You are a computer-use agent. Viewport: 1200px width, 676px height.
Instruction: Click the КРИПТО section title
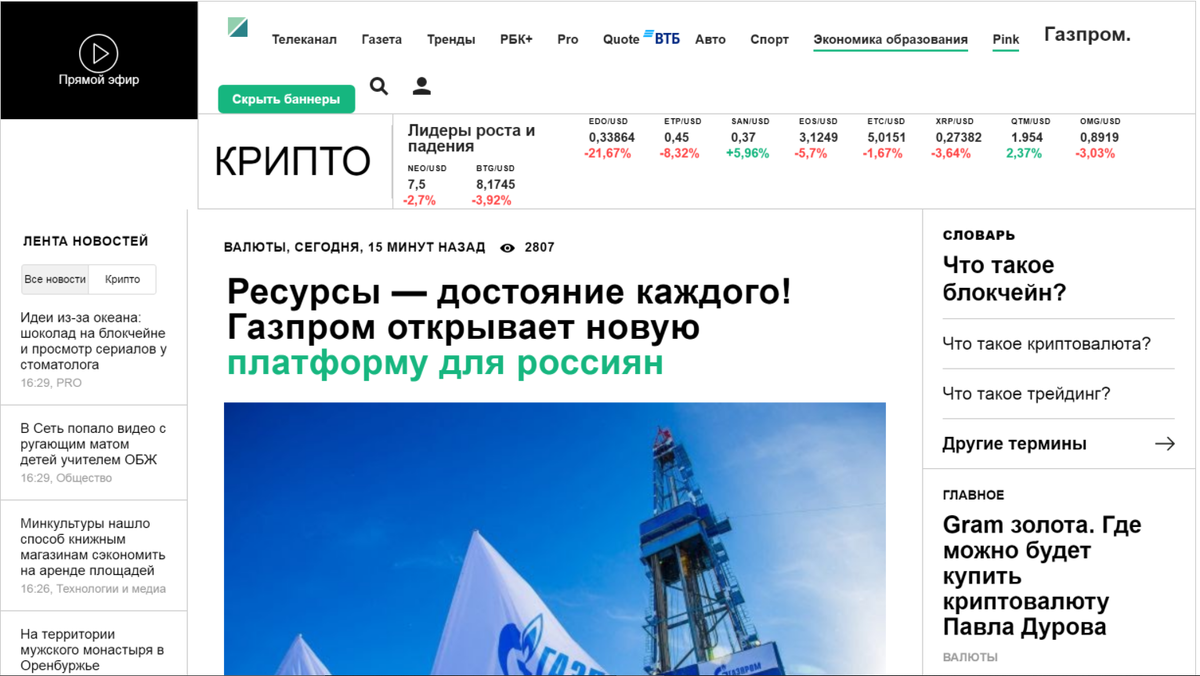[292, 162]
